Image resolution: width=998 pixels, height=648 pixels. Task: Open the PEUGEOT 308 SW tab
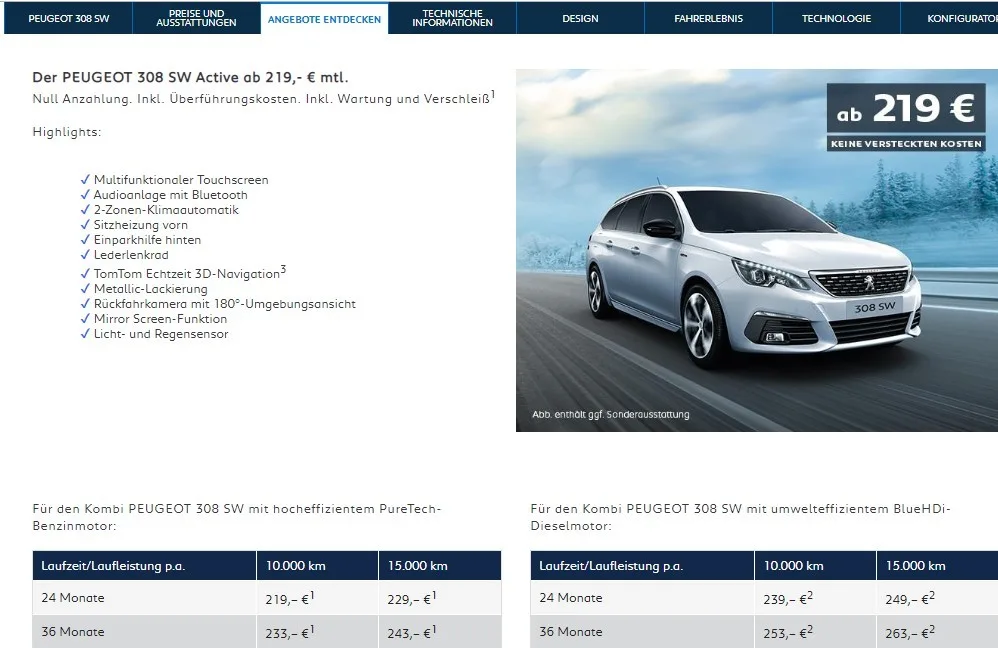tap(69, 18)
